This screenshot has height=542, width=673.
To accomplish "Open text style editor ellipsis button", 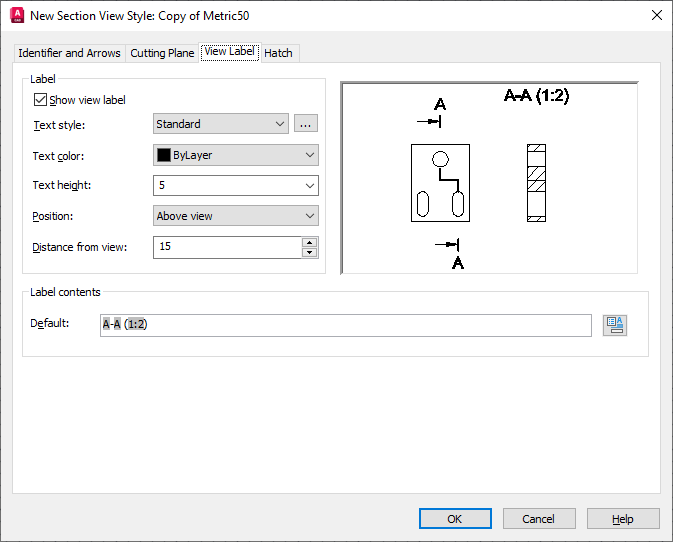I will click(x=306, y=124).
